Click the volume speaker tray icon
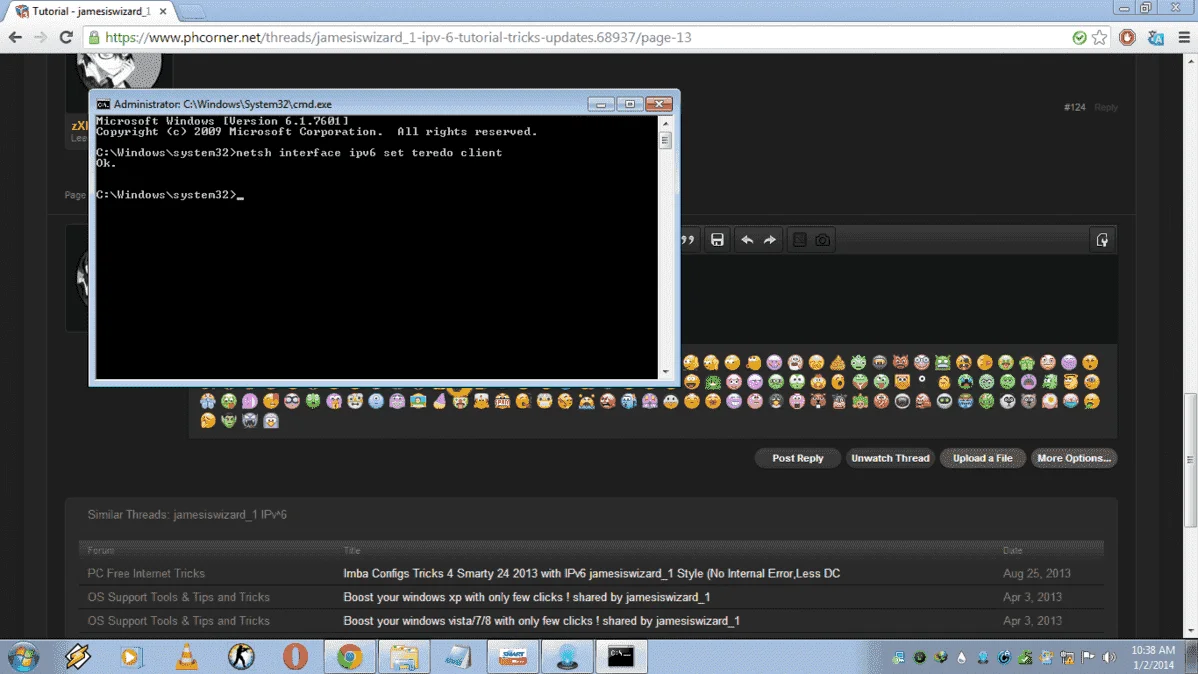 [1109, 657]
